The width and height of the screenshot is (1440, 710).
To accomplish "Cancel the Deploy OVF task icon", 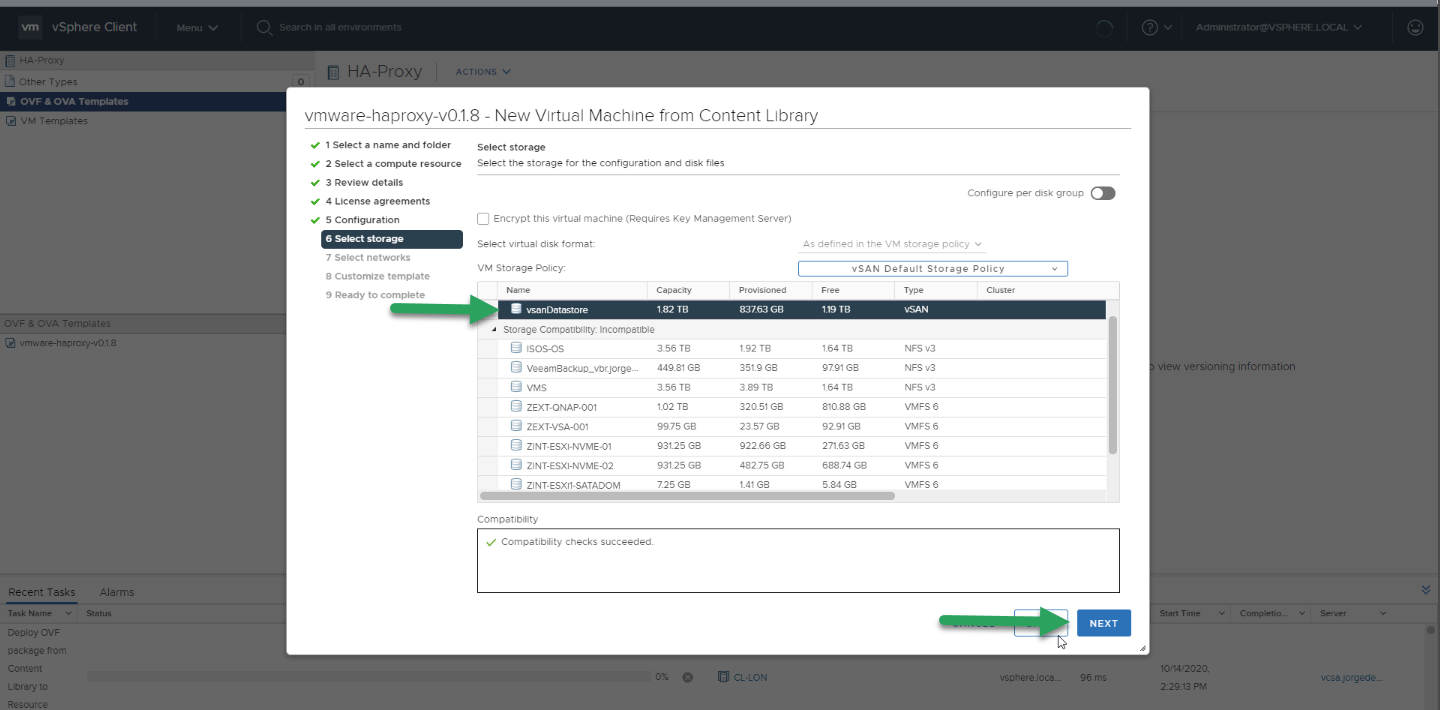I will pos(688,677).
